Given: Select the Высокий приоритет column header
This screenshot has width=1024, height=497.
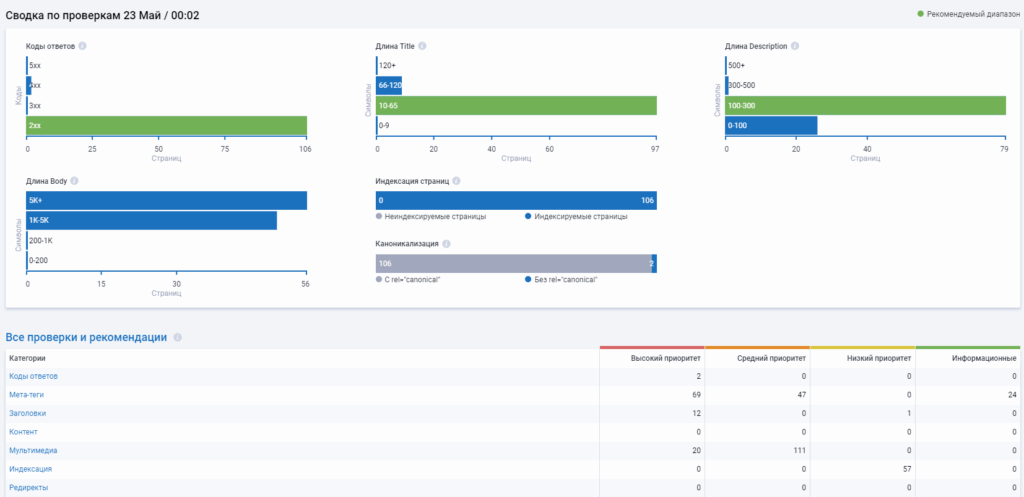Looking at the screenshot, I should point(666,358).
